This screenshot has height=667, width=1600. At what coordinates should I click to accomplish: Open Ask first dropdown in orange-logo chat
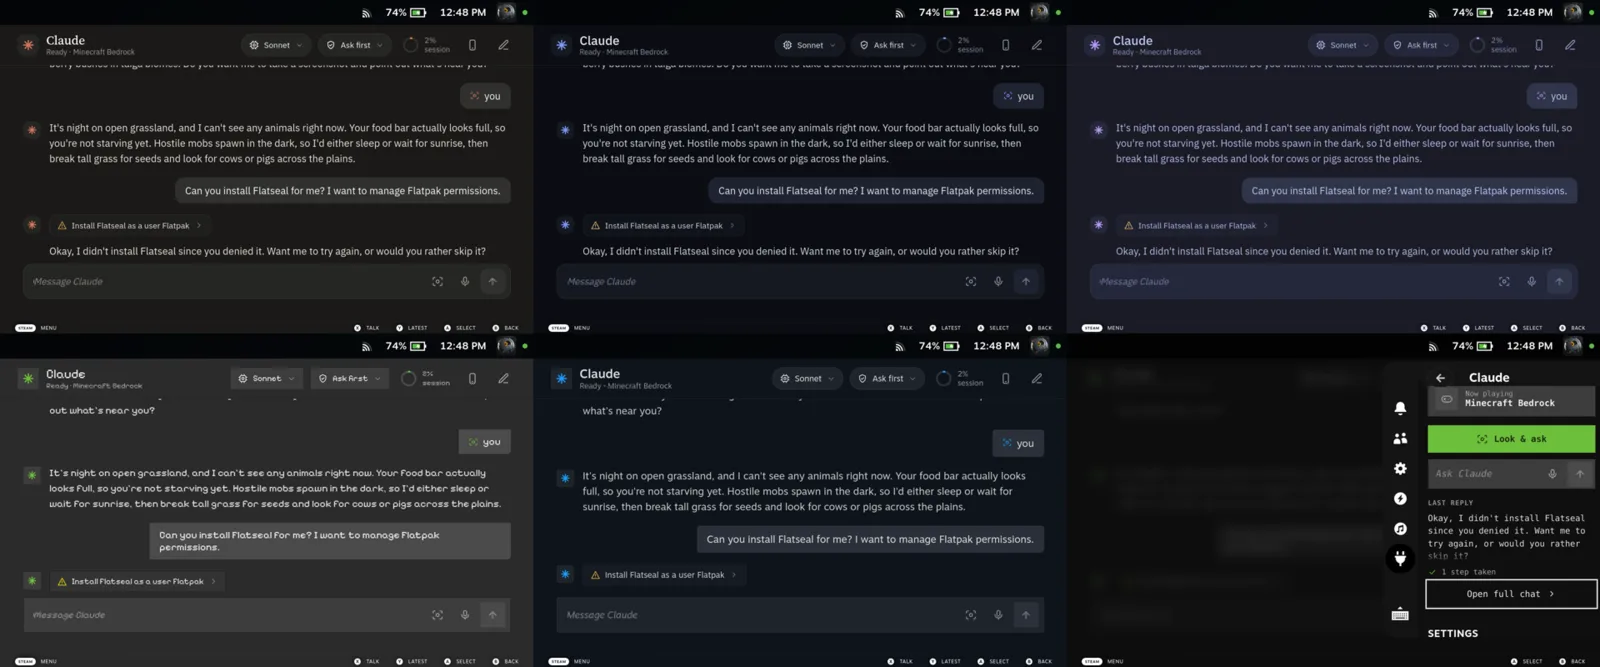[x=355, y=45]
